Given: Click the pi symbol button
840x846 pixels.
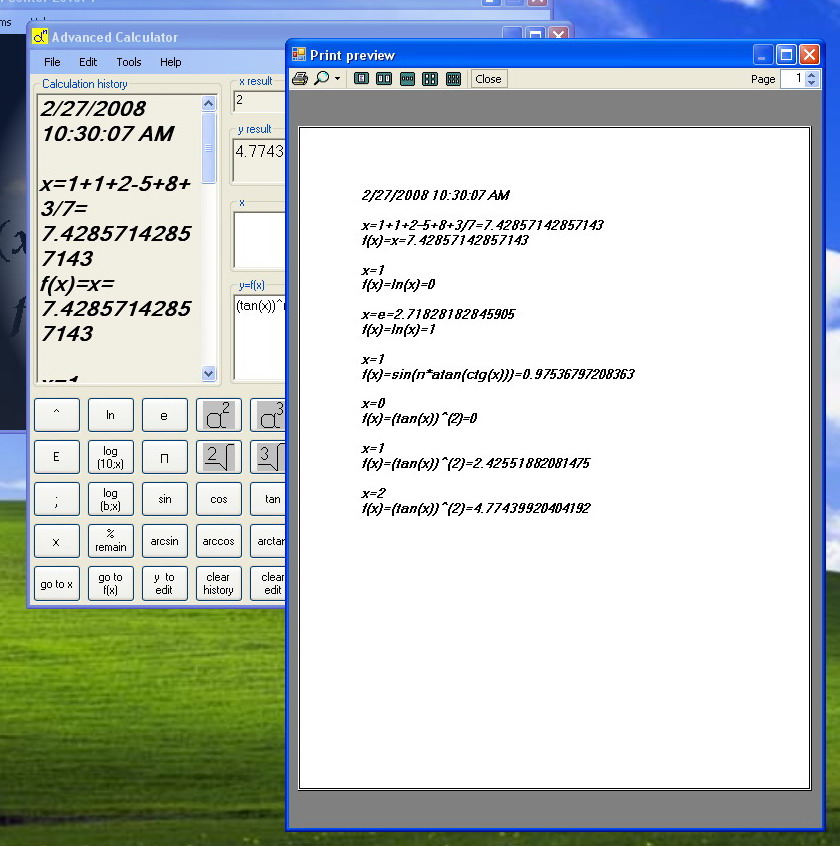Looking at the screenshot, I should pyautogui.click(x=165, y=457).
